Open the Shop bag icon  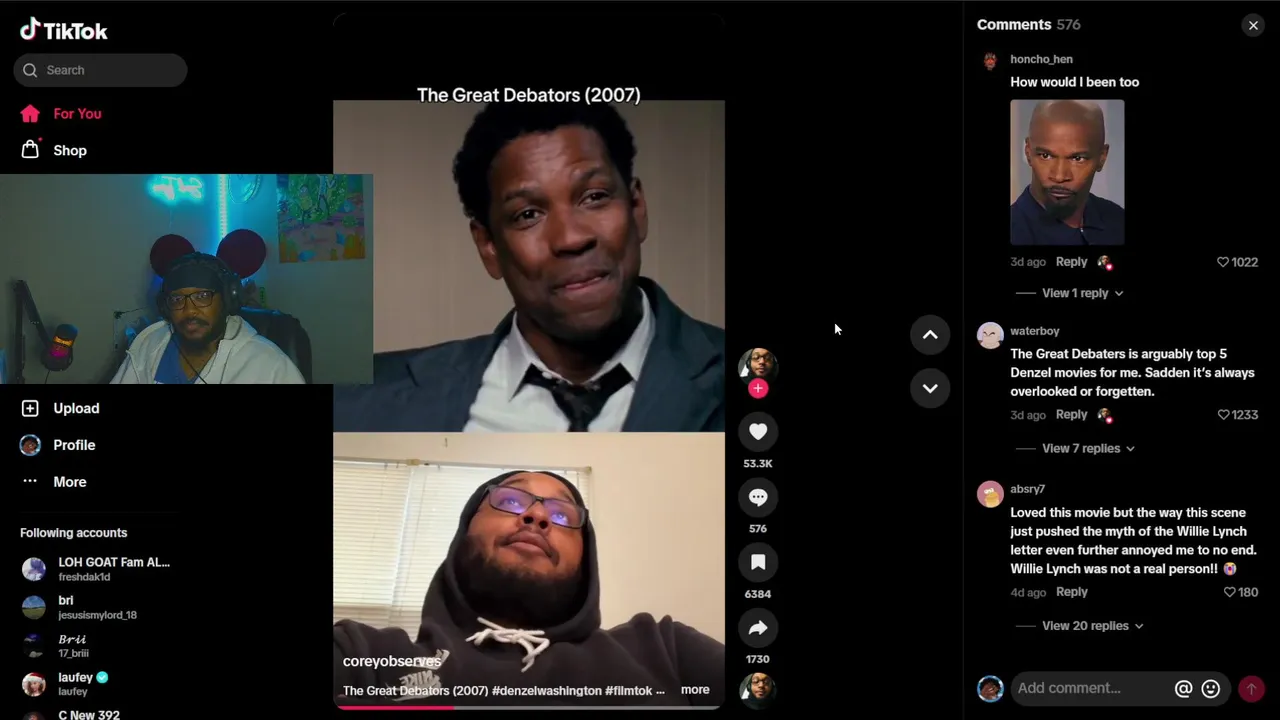30,150
